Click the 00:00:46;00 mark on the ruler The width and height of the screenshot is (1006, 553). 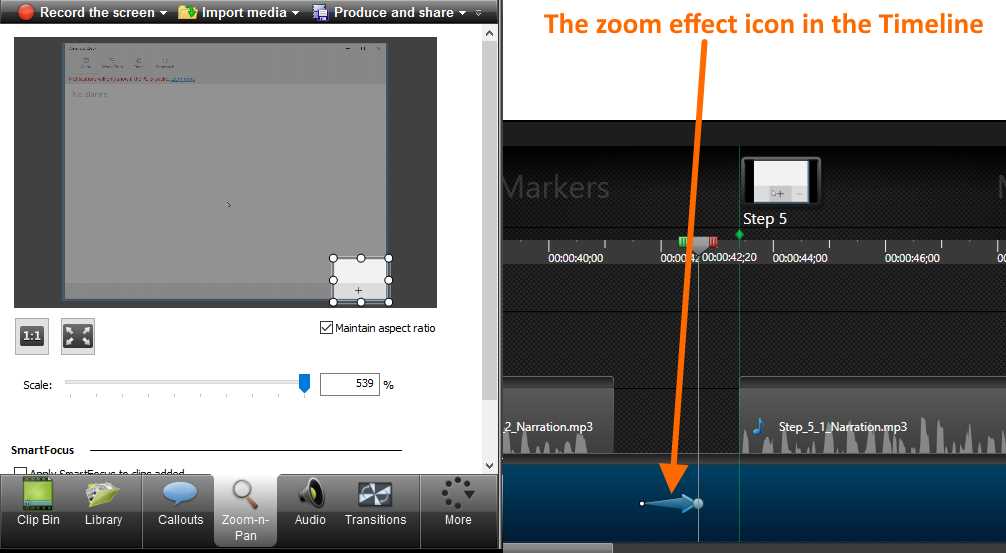click(912, 258)
